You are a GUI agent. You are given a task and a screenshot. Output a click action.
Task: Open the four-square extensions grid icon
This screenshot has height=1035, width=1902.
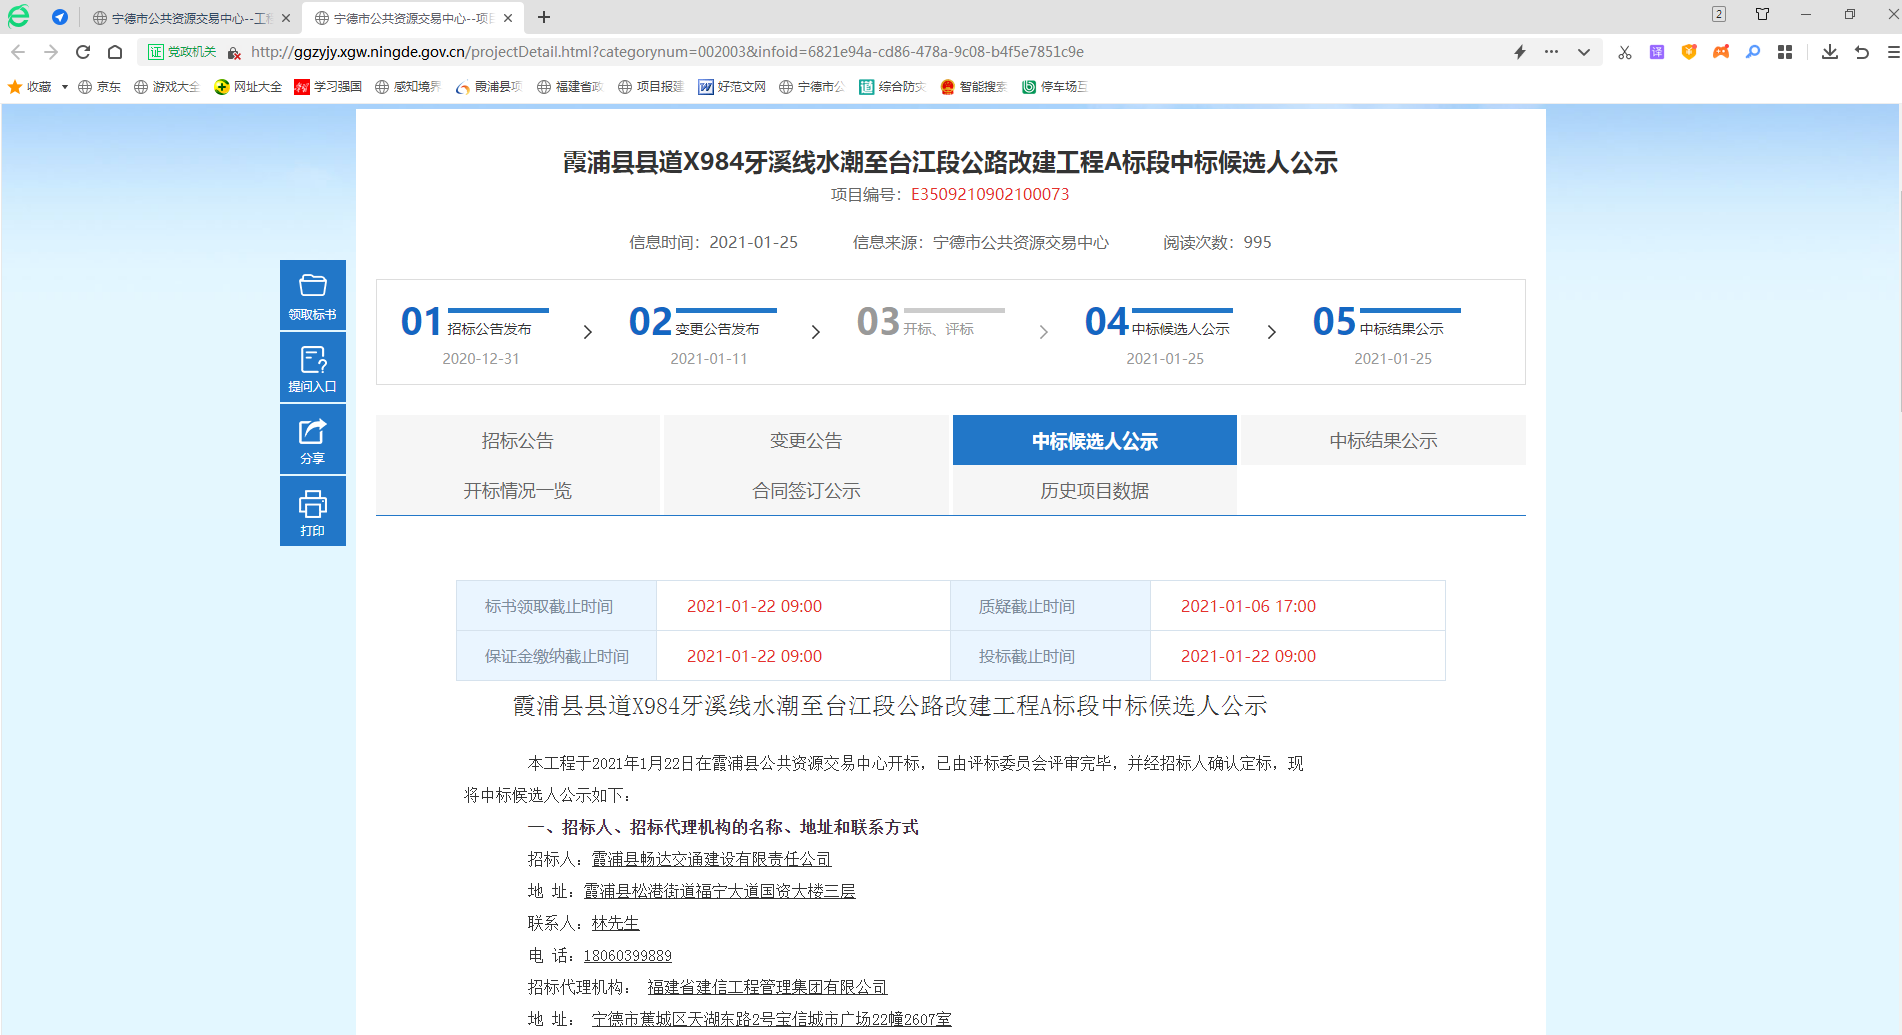coord(1785,52)
